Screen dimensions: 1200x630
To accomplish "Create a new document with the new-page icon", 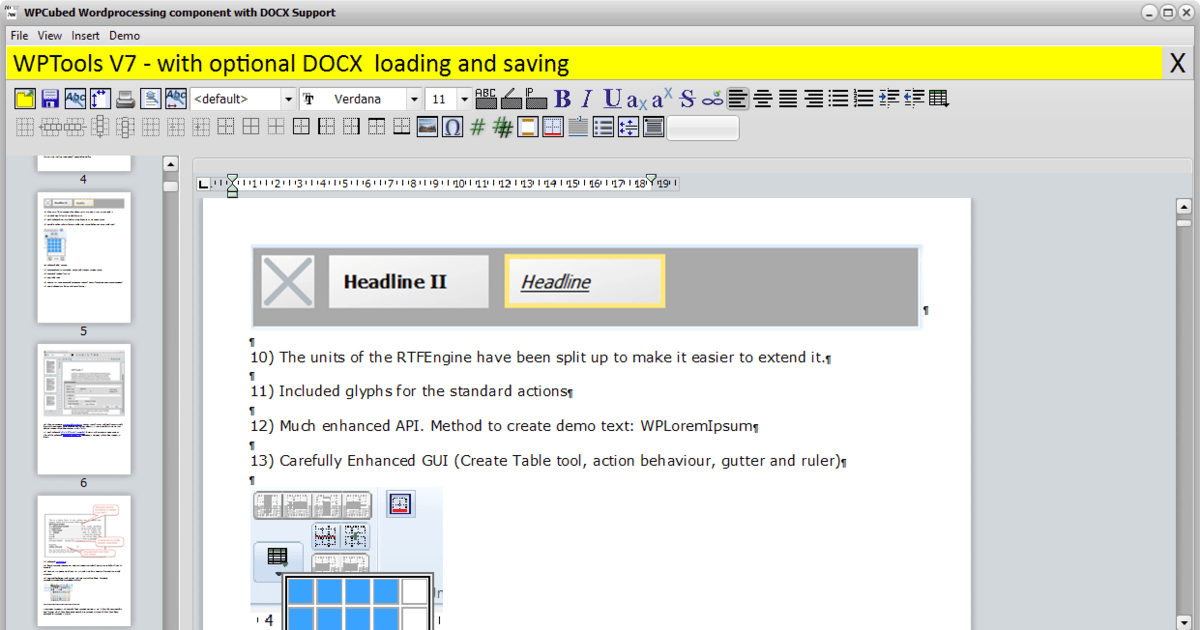I will [x=23, y=98].
